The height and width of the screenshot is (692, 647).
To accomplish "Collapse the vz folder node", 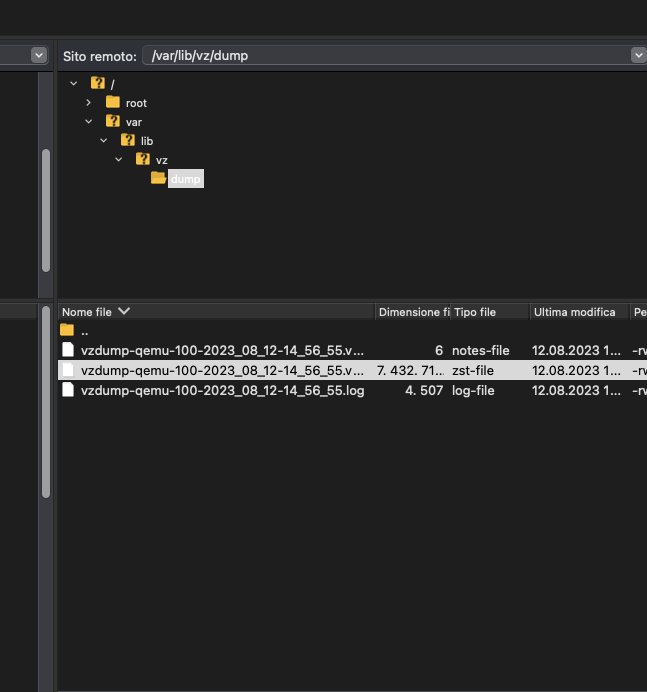I will 119,159.
